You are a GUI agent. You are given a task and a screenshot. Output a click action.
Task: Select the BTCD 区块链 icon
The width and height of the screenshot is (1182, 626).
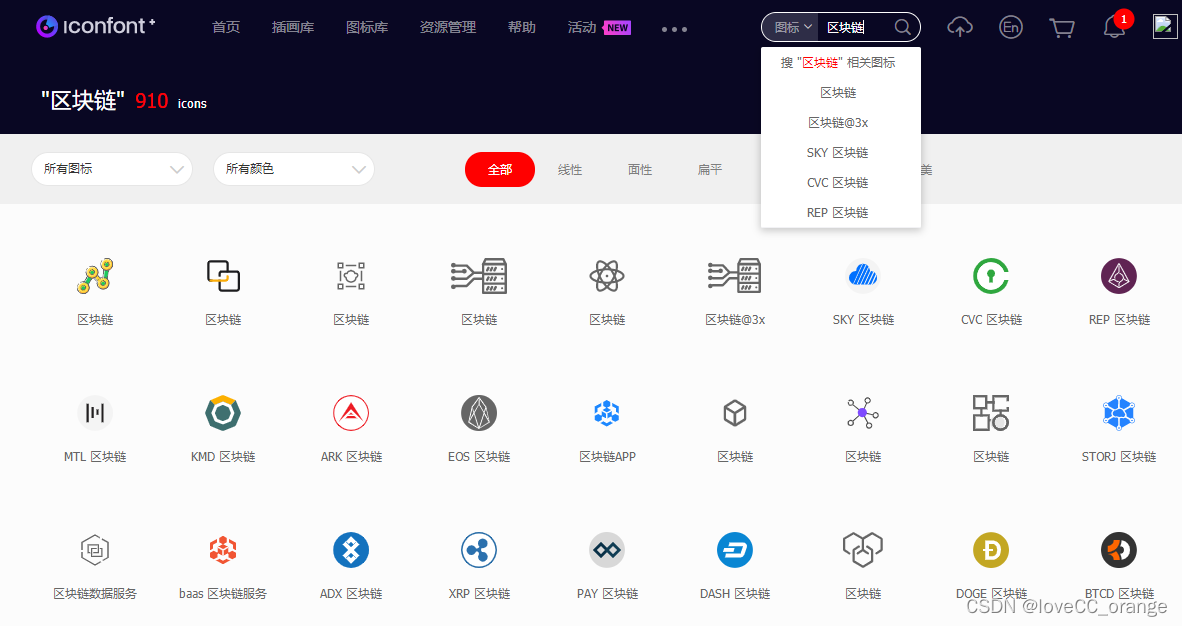coord(1119,550)
